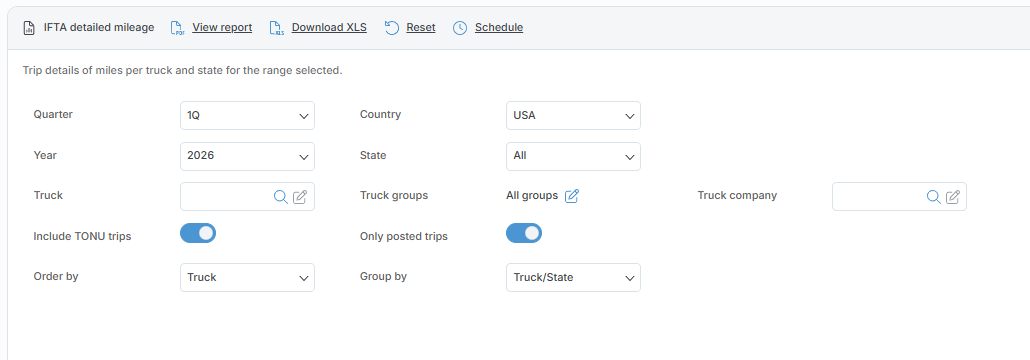The image size is (1030, 360).
Task: Click the Truck groups label
Action: click(x=394, y=196)
